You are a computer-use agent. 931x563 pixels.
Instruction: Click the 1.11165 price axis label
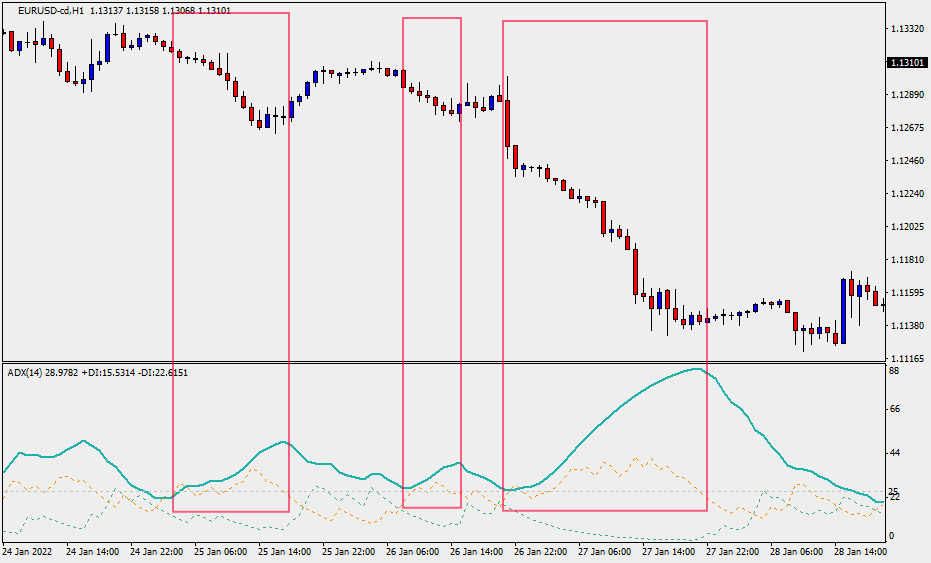pyautogui.click(x=905, y=358)
